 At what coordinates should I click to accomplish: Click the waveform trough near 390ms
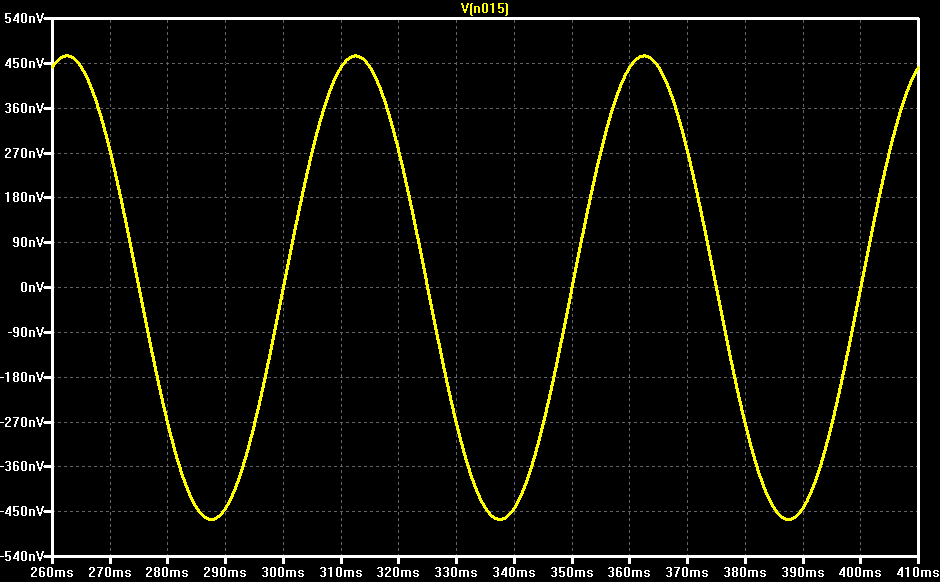(x=788, y=518)
